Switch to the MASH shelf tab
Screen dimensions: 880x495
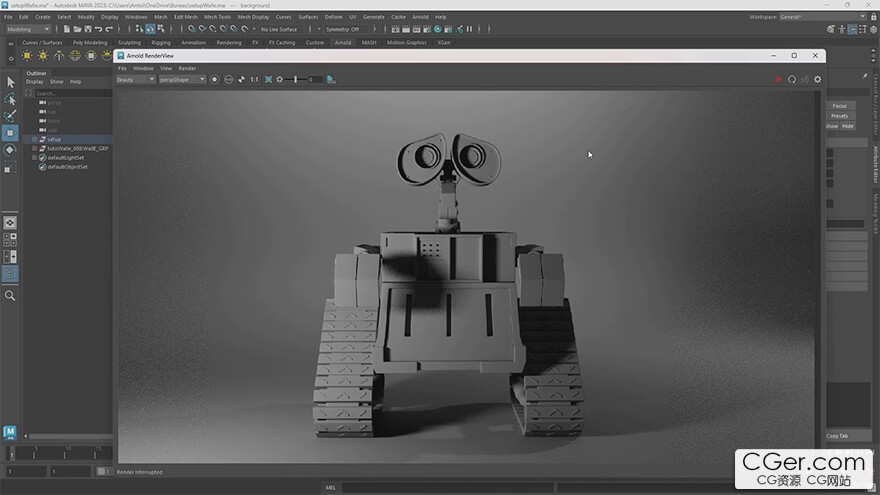(x=369, y=43)
